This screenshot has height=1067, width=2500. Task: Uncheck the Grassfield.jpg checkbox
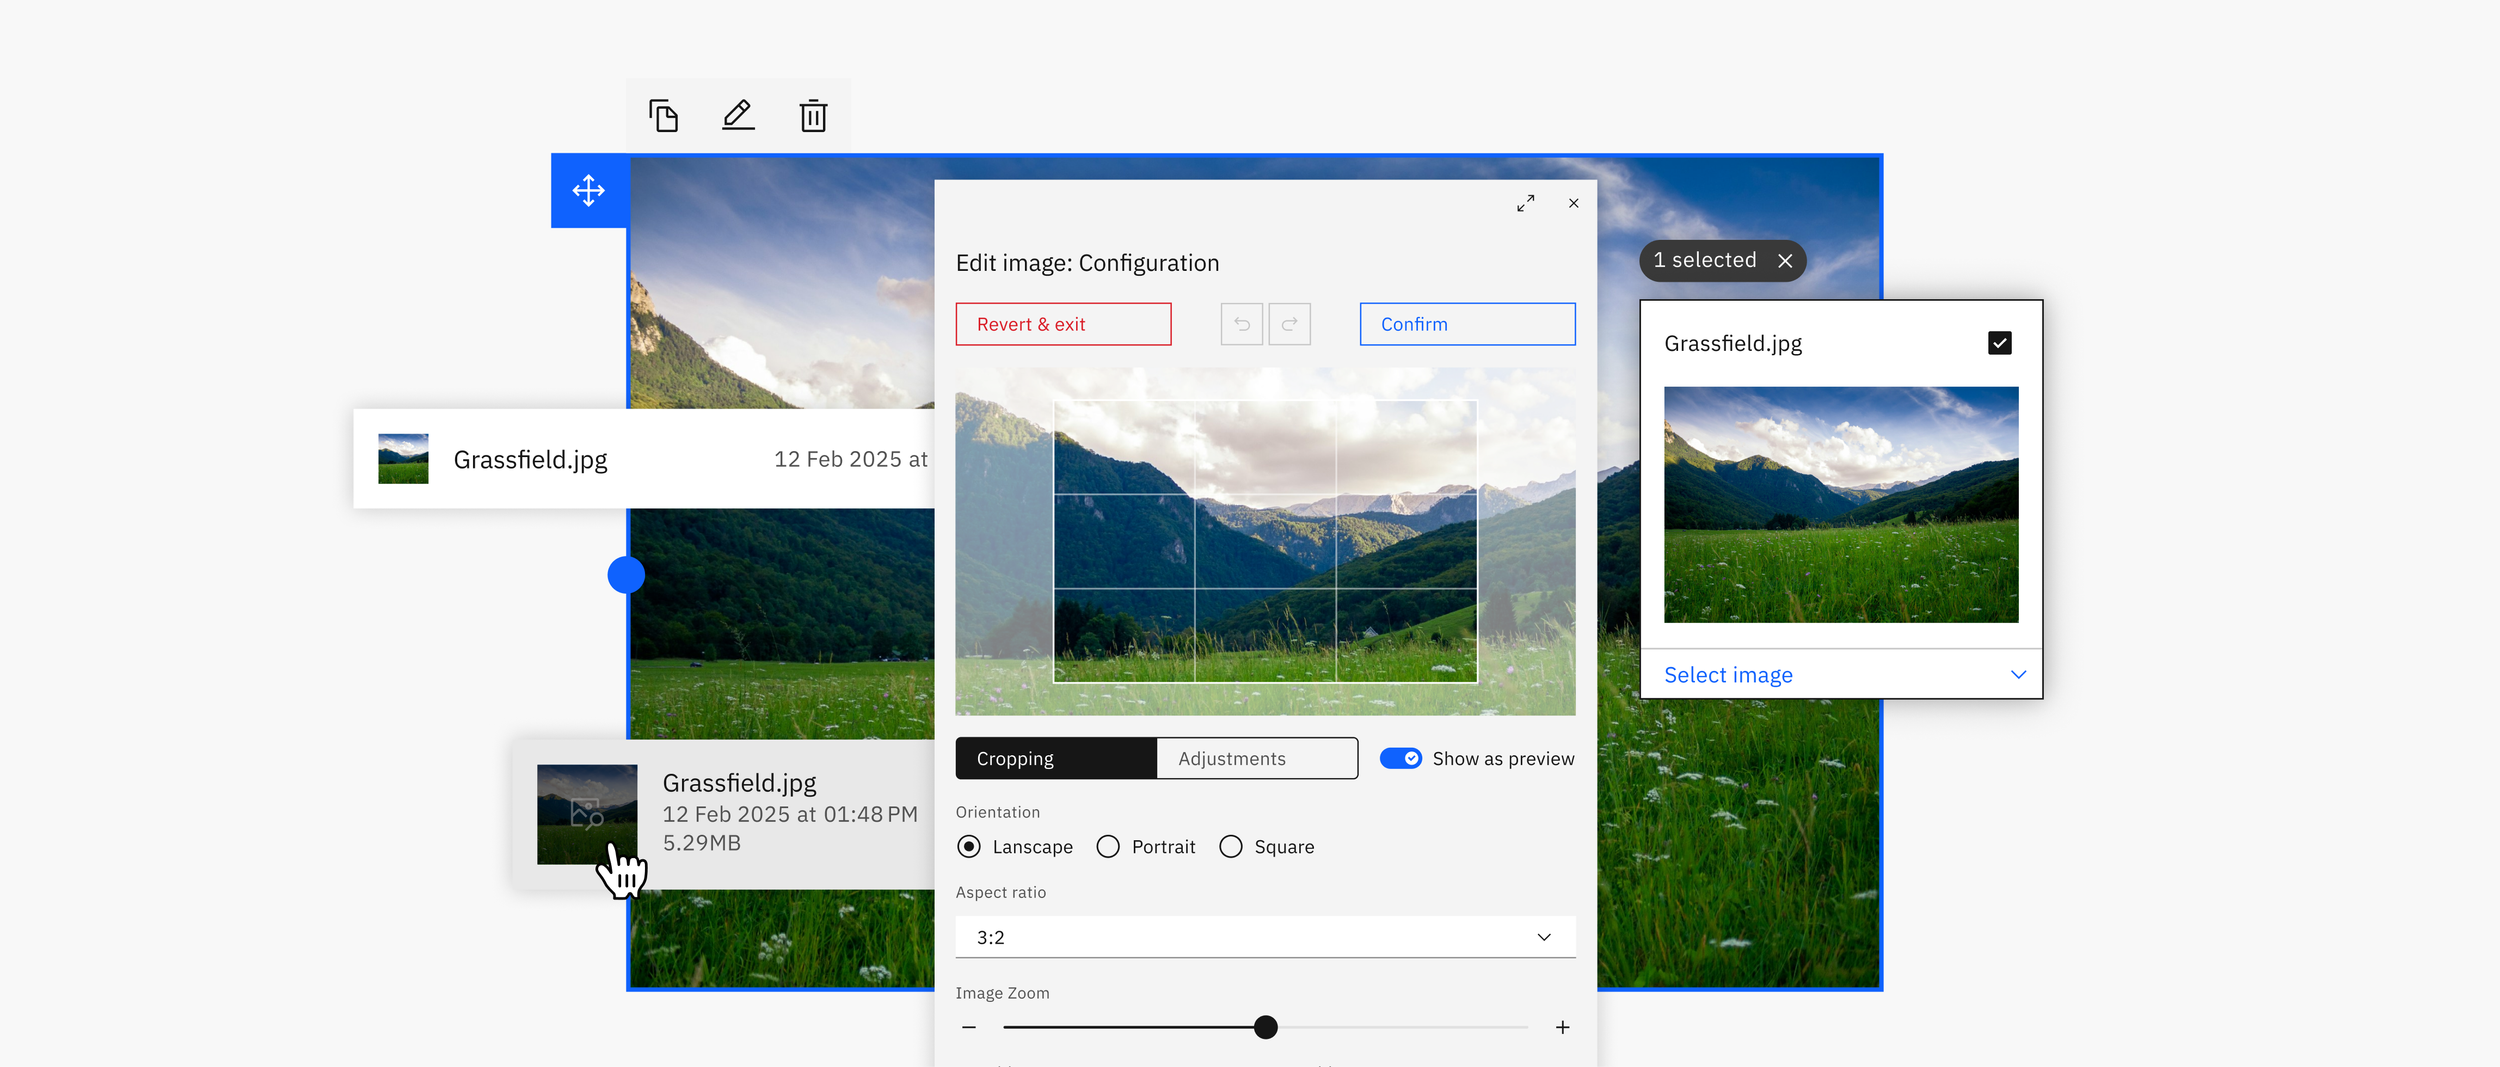point(1999,343)
